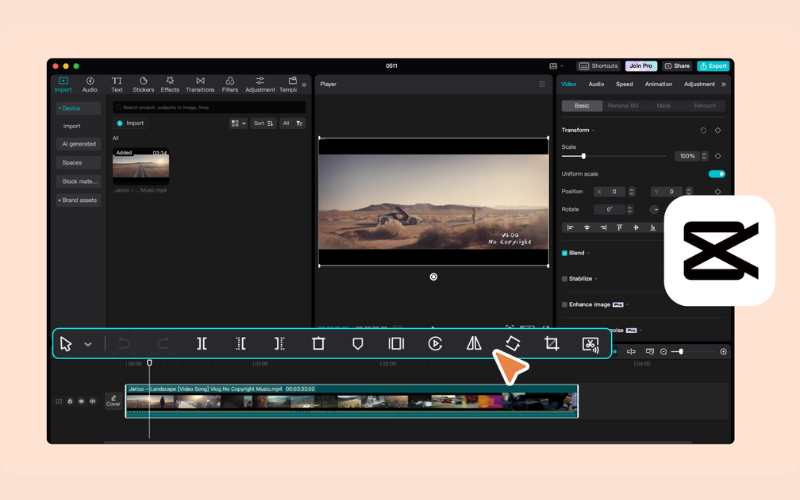Open the Templates tab

pos(289,85)
